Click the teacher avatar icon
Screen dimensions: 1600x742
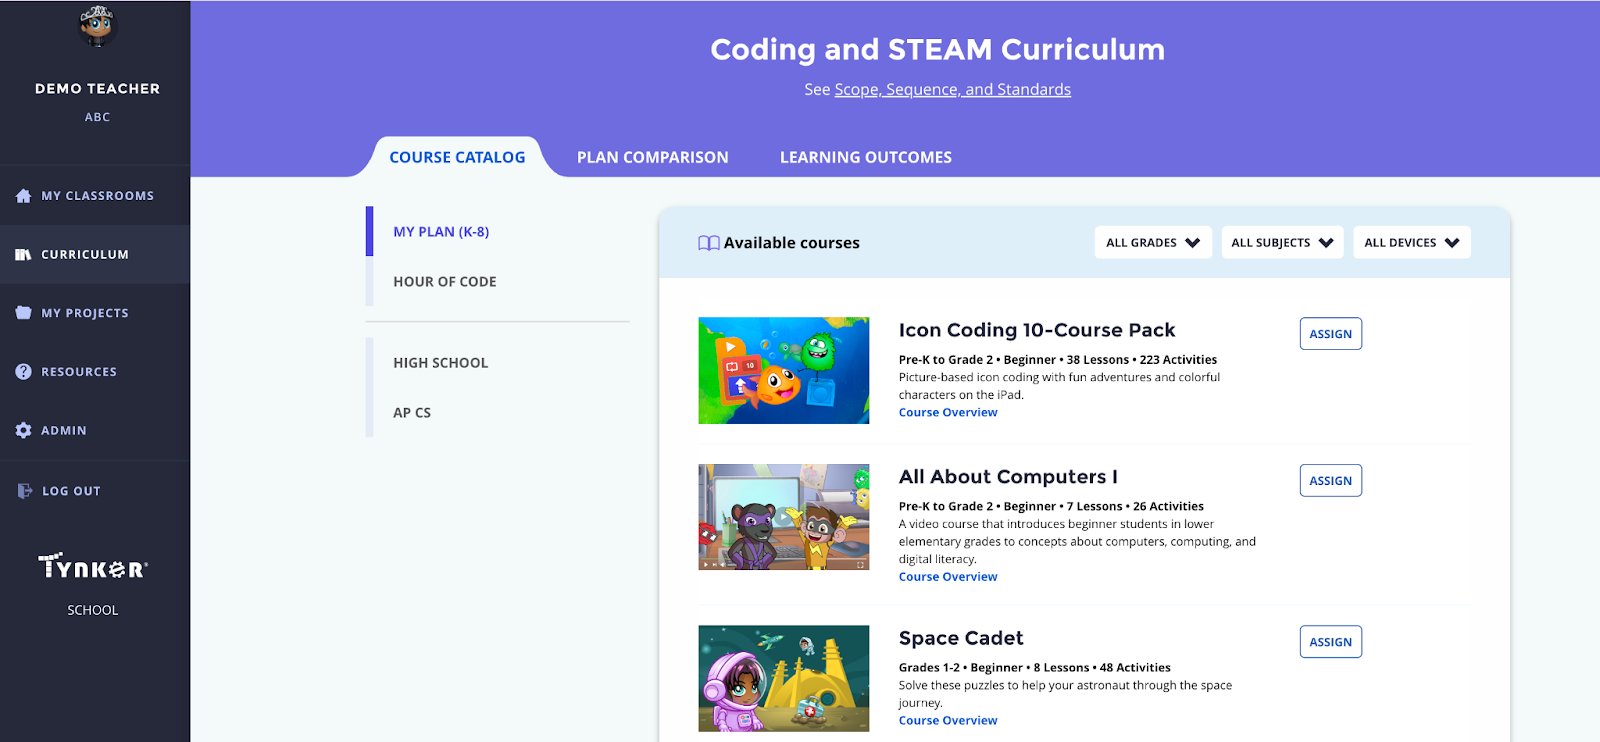tap(97, 25)
